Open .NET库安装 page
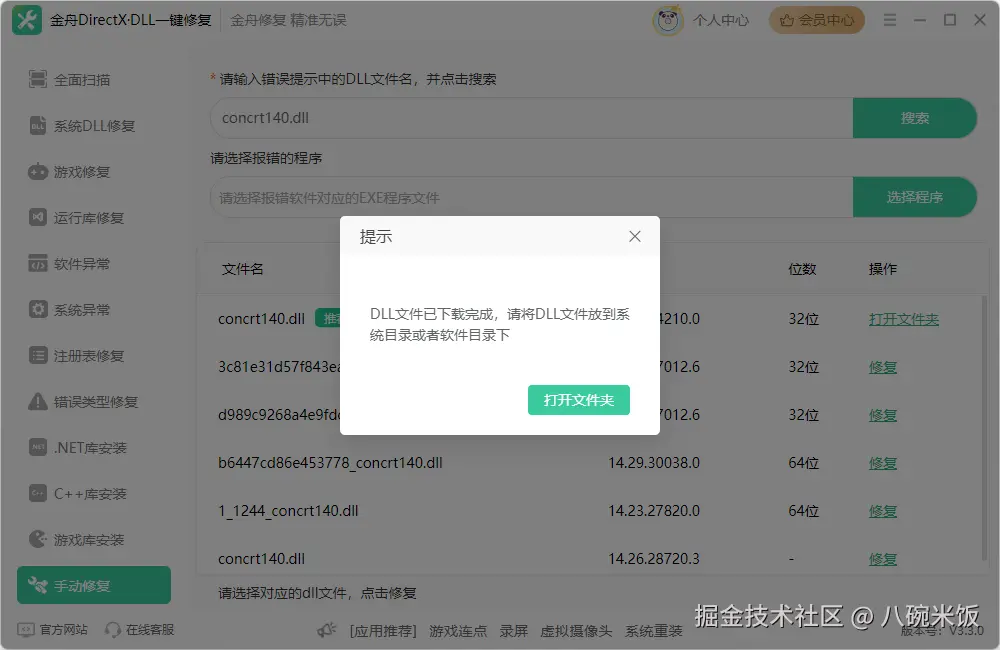Image resolution: width=1000 pixels, height=650 pixels. 90,447
